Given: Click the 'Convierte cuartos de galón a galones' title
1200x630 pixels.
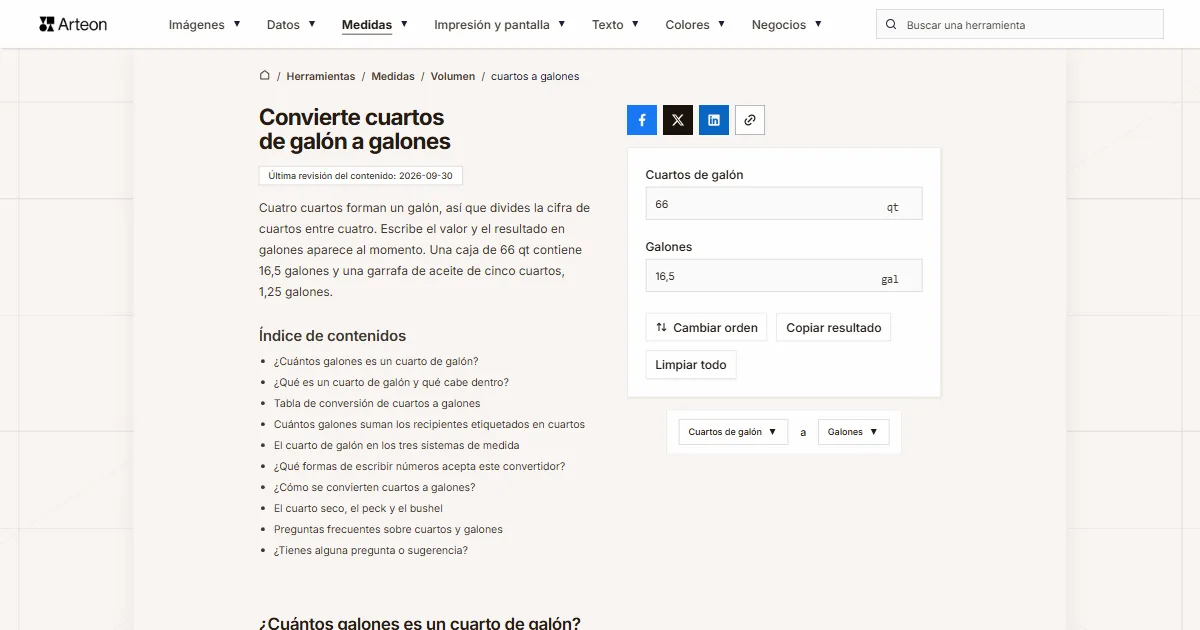Looking at the screenshot, I should pyautogui.click(x=355, y=130).
